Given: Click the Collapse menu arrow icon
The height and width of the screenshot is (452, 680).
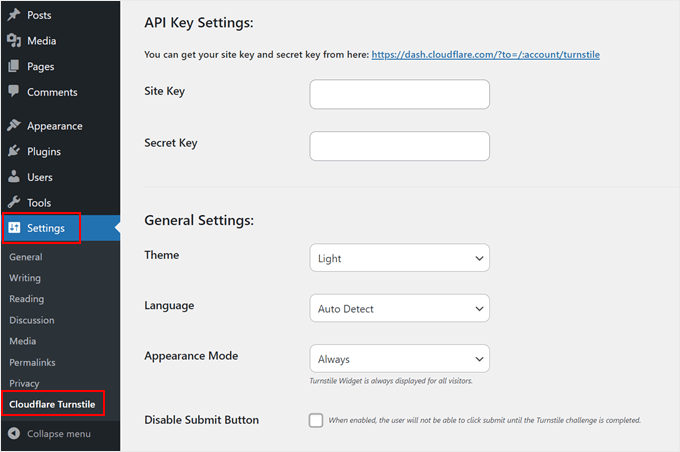Looking at the screenshot, I should click(x=14, y=433).
